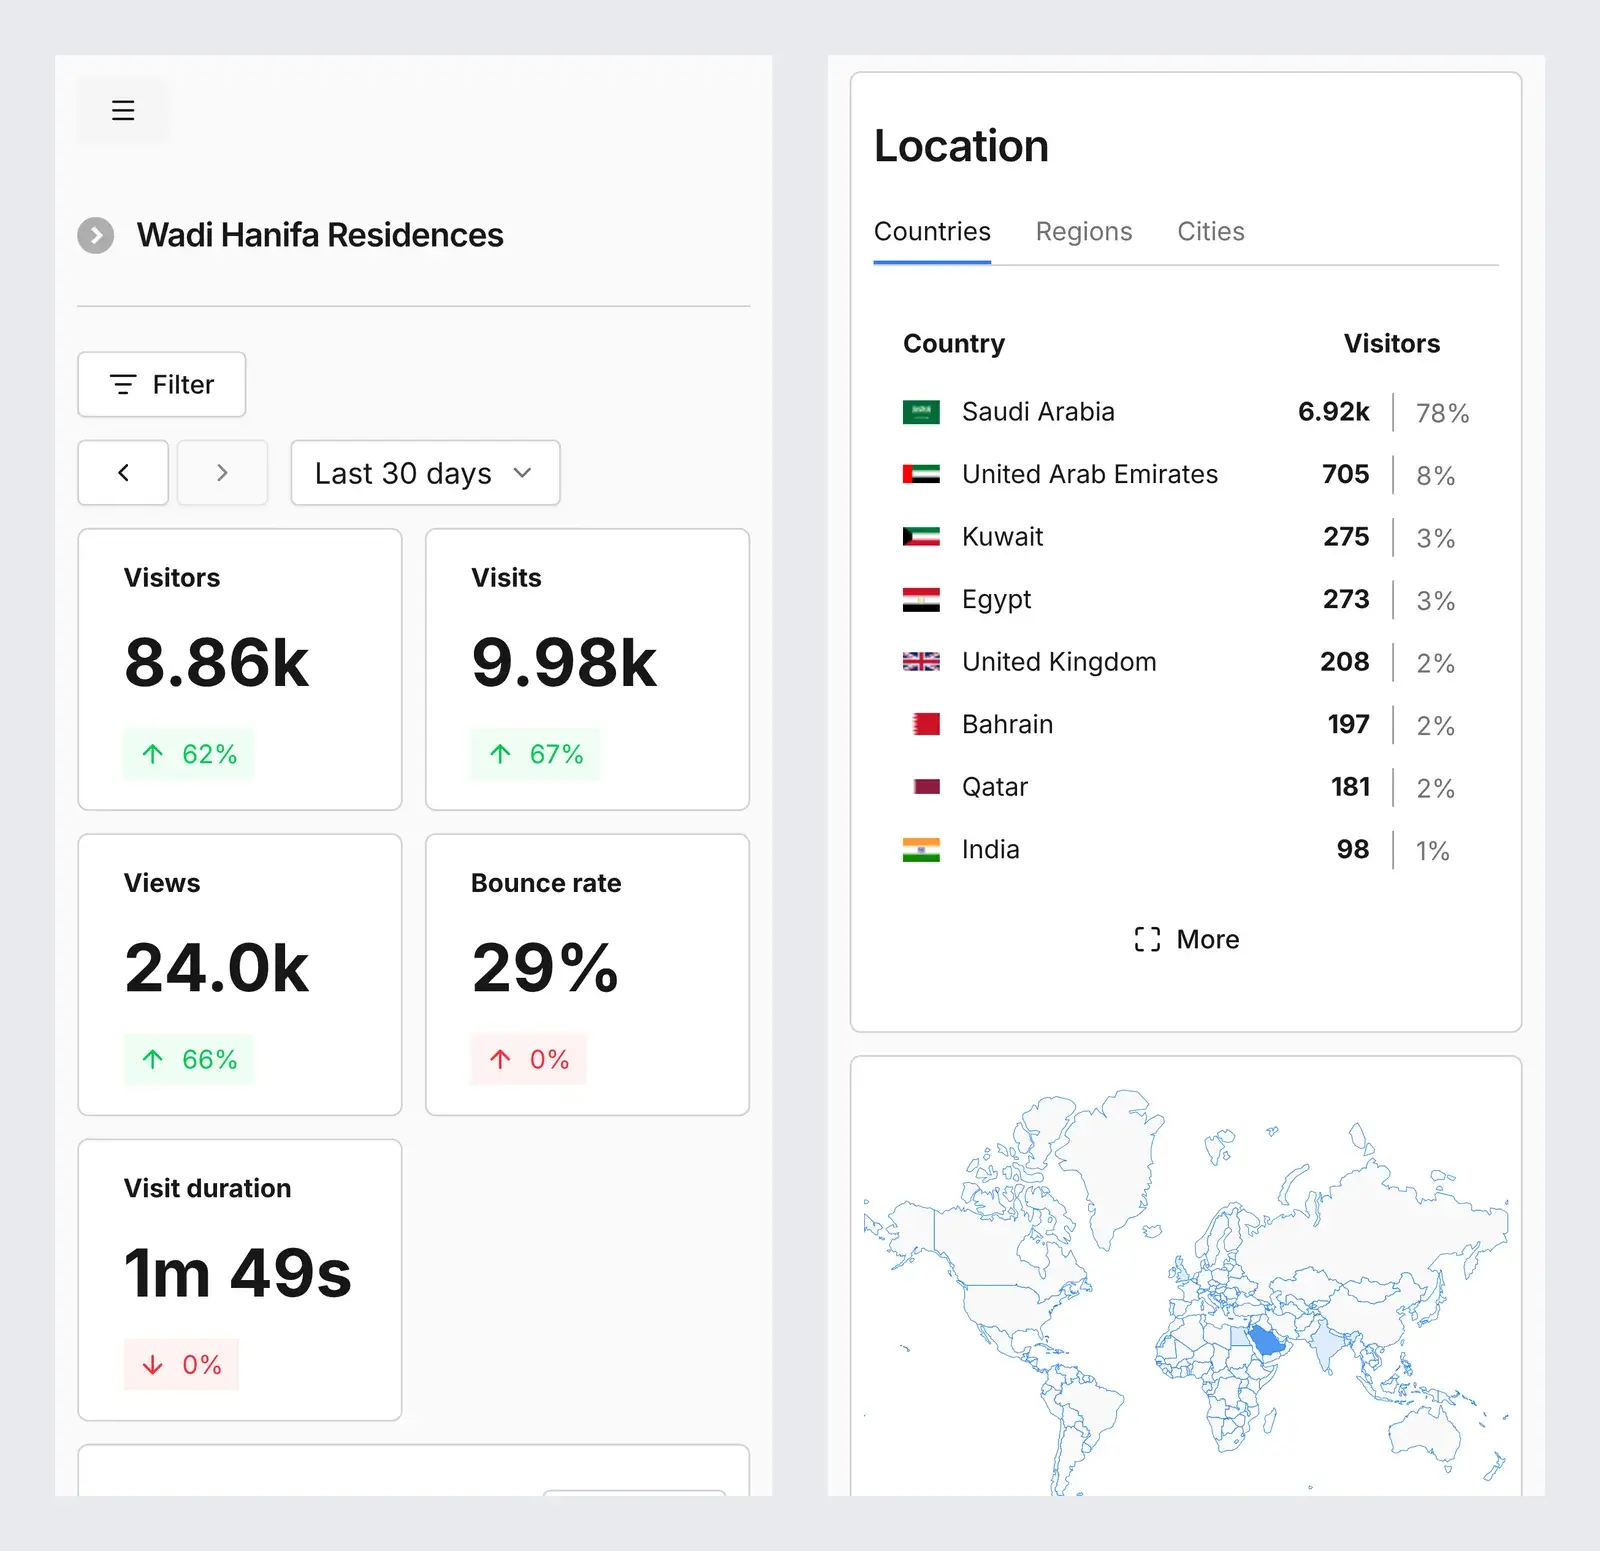Image resolution: width=1600 pixels, height=1551 pixels.
Task: Click the Egypt country name
Action: (x=996, y=600)
